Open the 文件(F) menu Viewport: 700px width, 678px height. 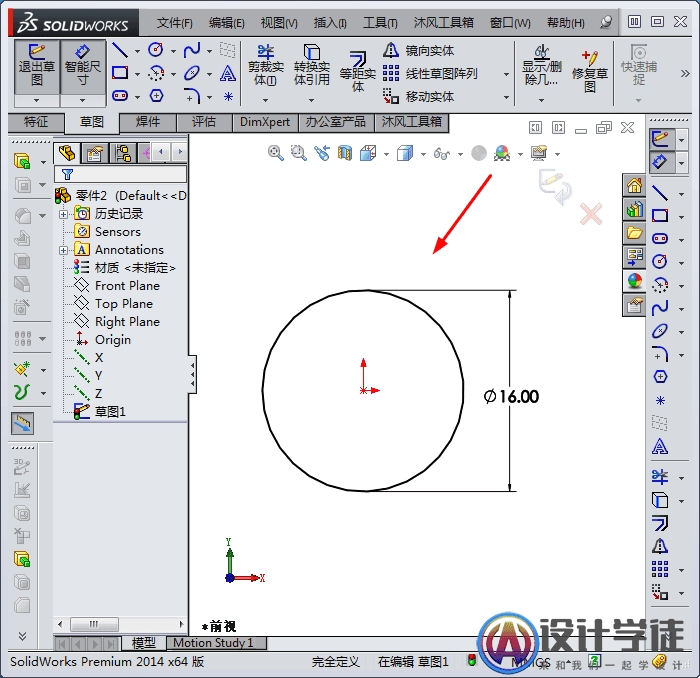coord(174,23)
